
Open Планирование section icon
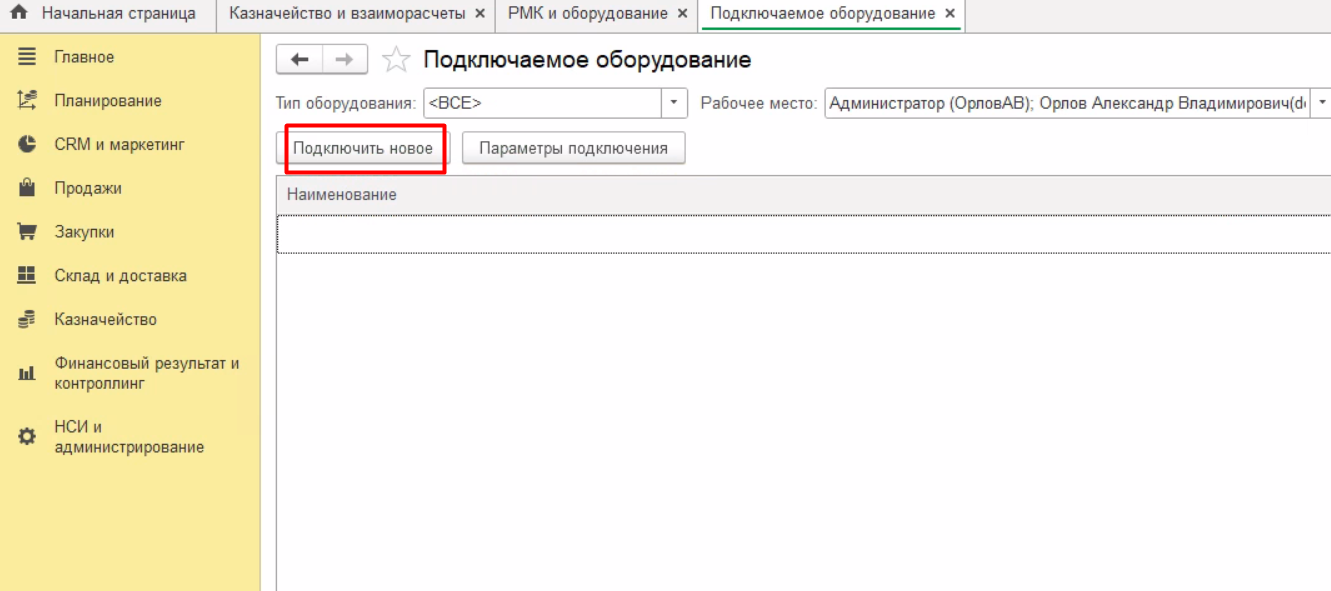tap(27, 101)
